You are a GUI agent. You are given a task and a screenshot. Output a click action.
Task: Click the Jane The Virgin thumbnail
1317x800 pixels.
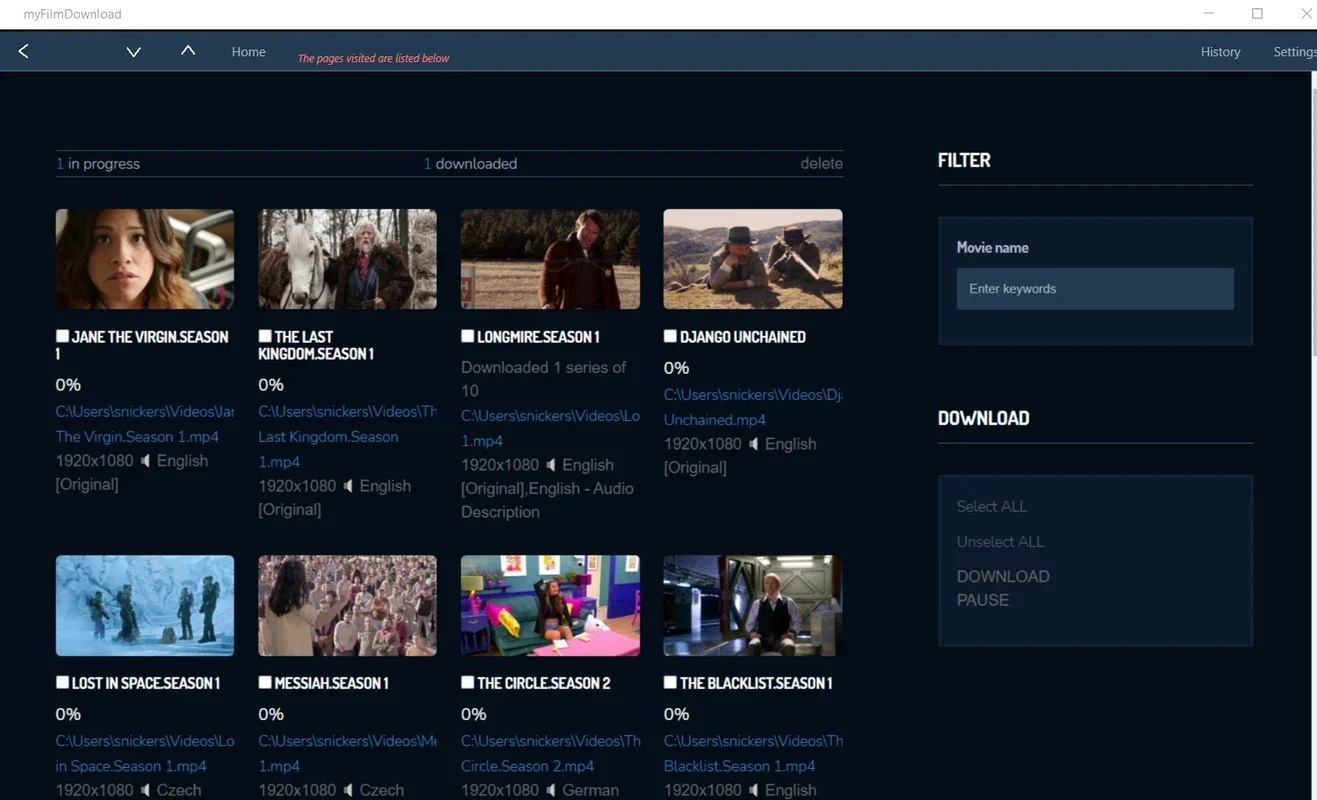[x=145, y=259]
